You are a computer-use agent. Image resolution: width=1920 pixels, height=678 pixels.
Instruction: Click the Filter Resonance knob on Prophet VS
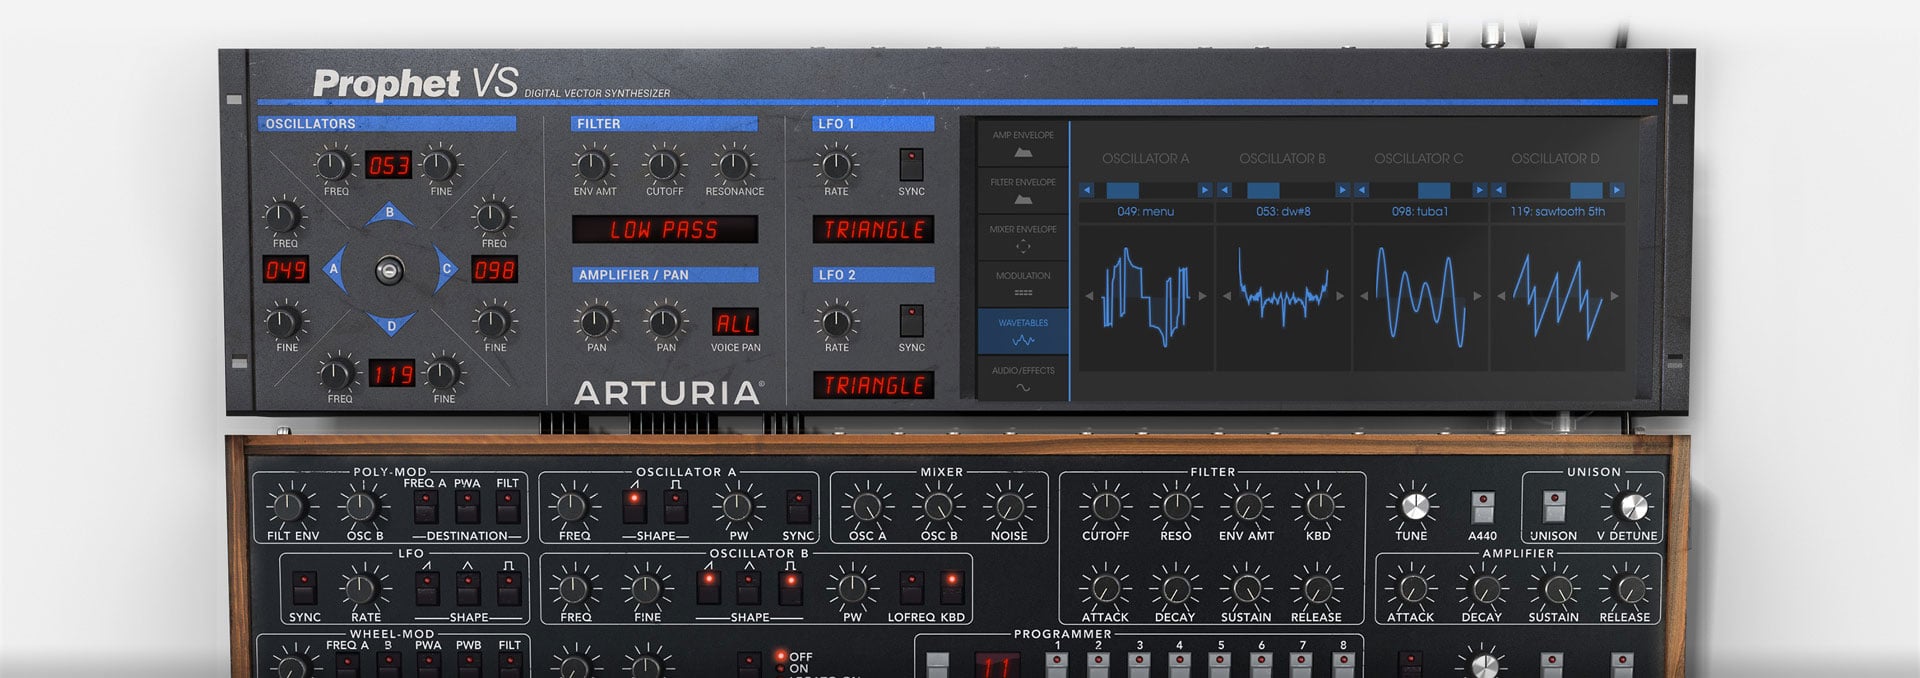[733, 165]
